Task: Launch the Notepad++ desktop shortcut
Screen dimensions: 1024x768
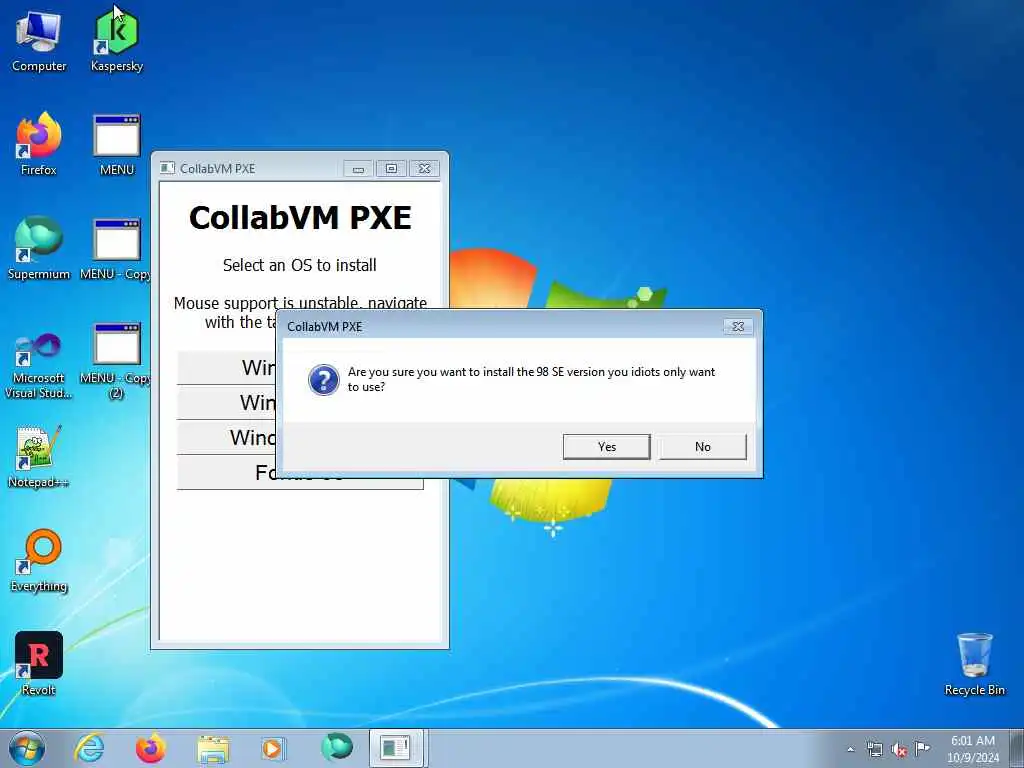Action: (39, 457)
